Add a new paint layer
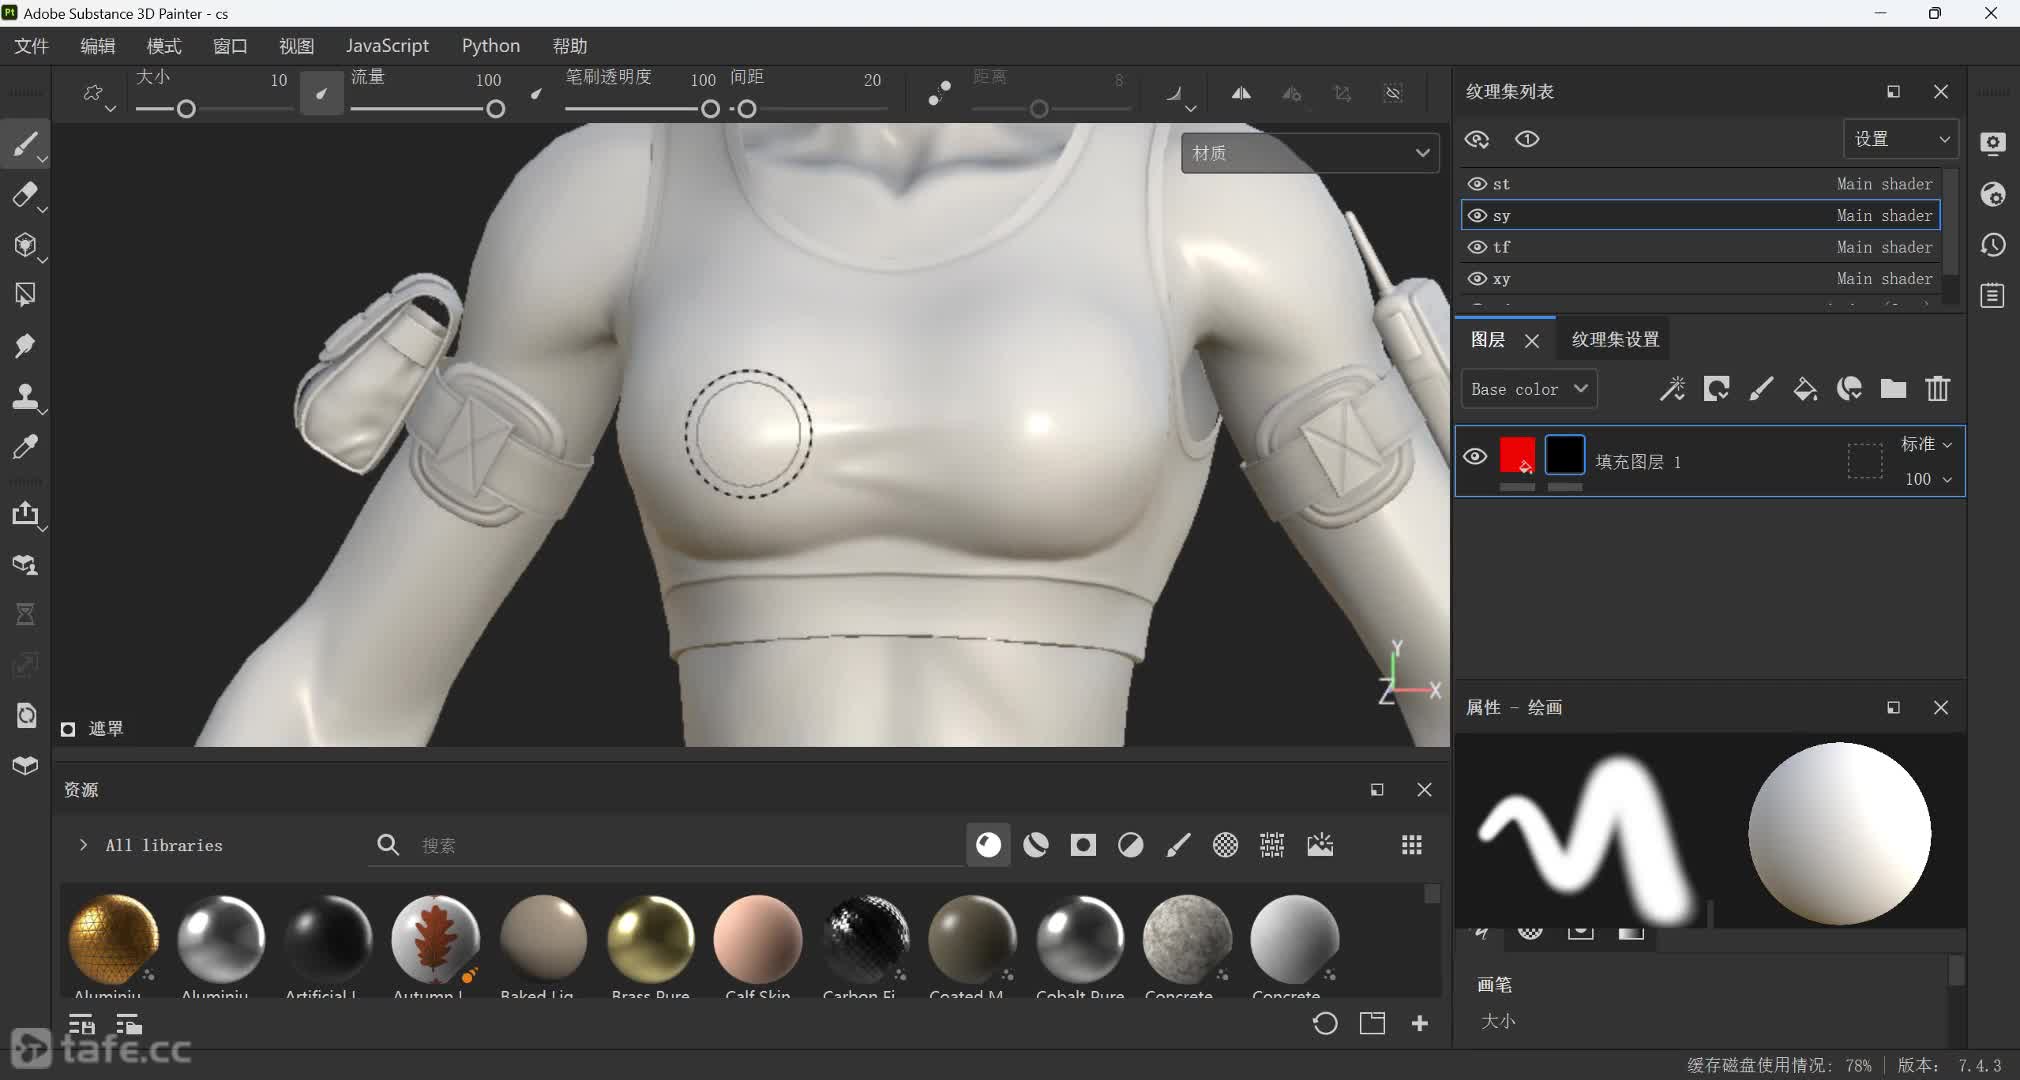Screen dimensions: 2020x1080 [1761, 389]
